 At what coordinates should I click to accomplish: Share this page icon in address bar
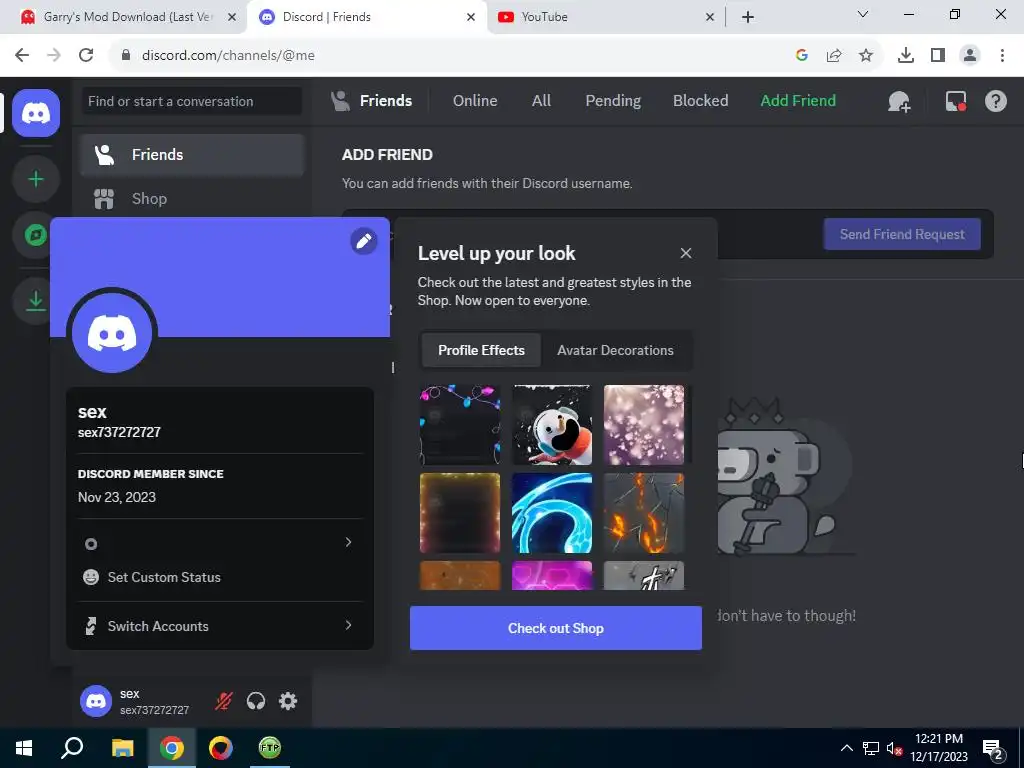coord(834,56)
